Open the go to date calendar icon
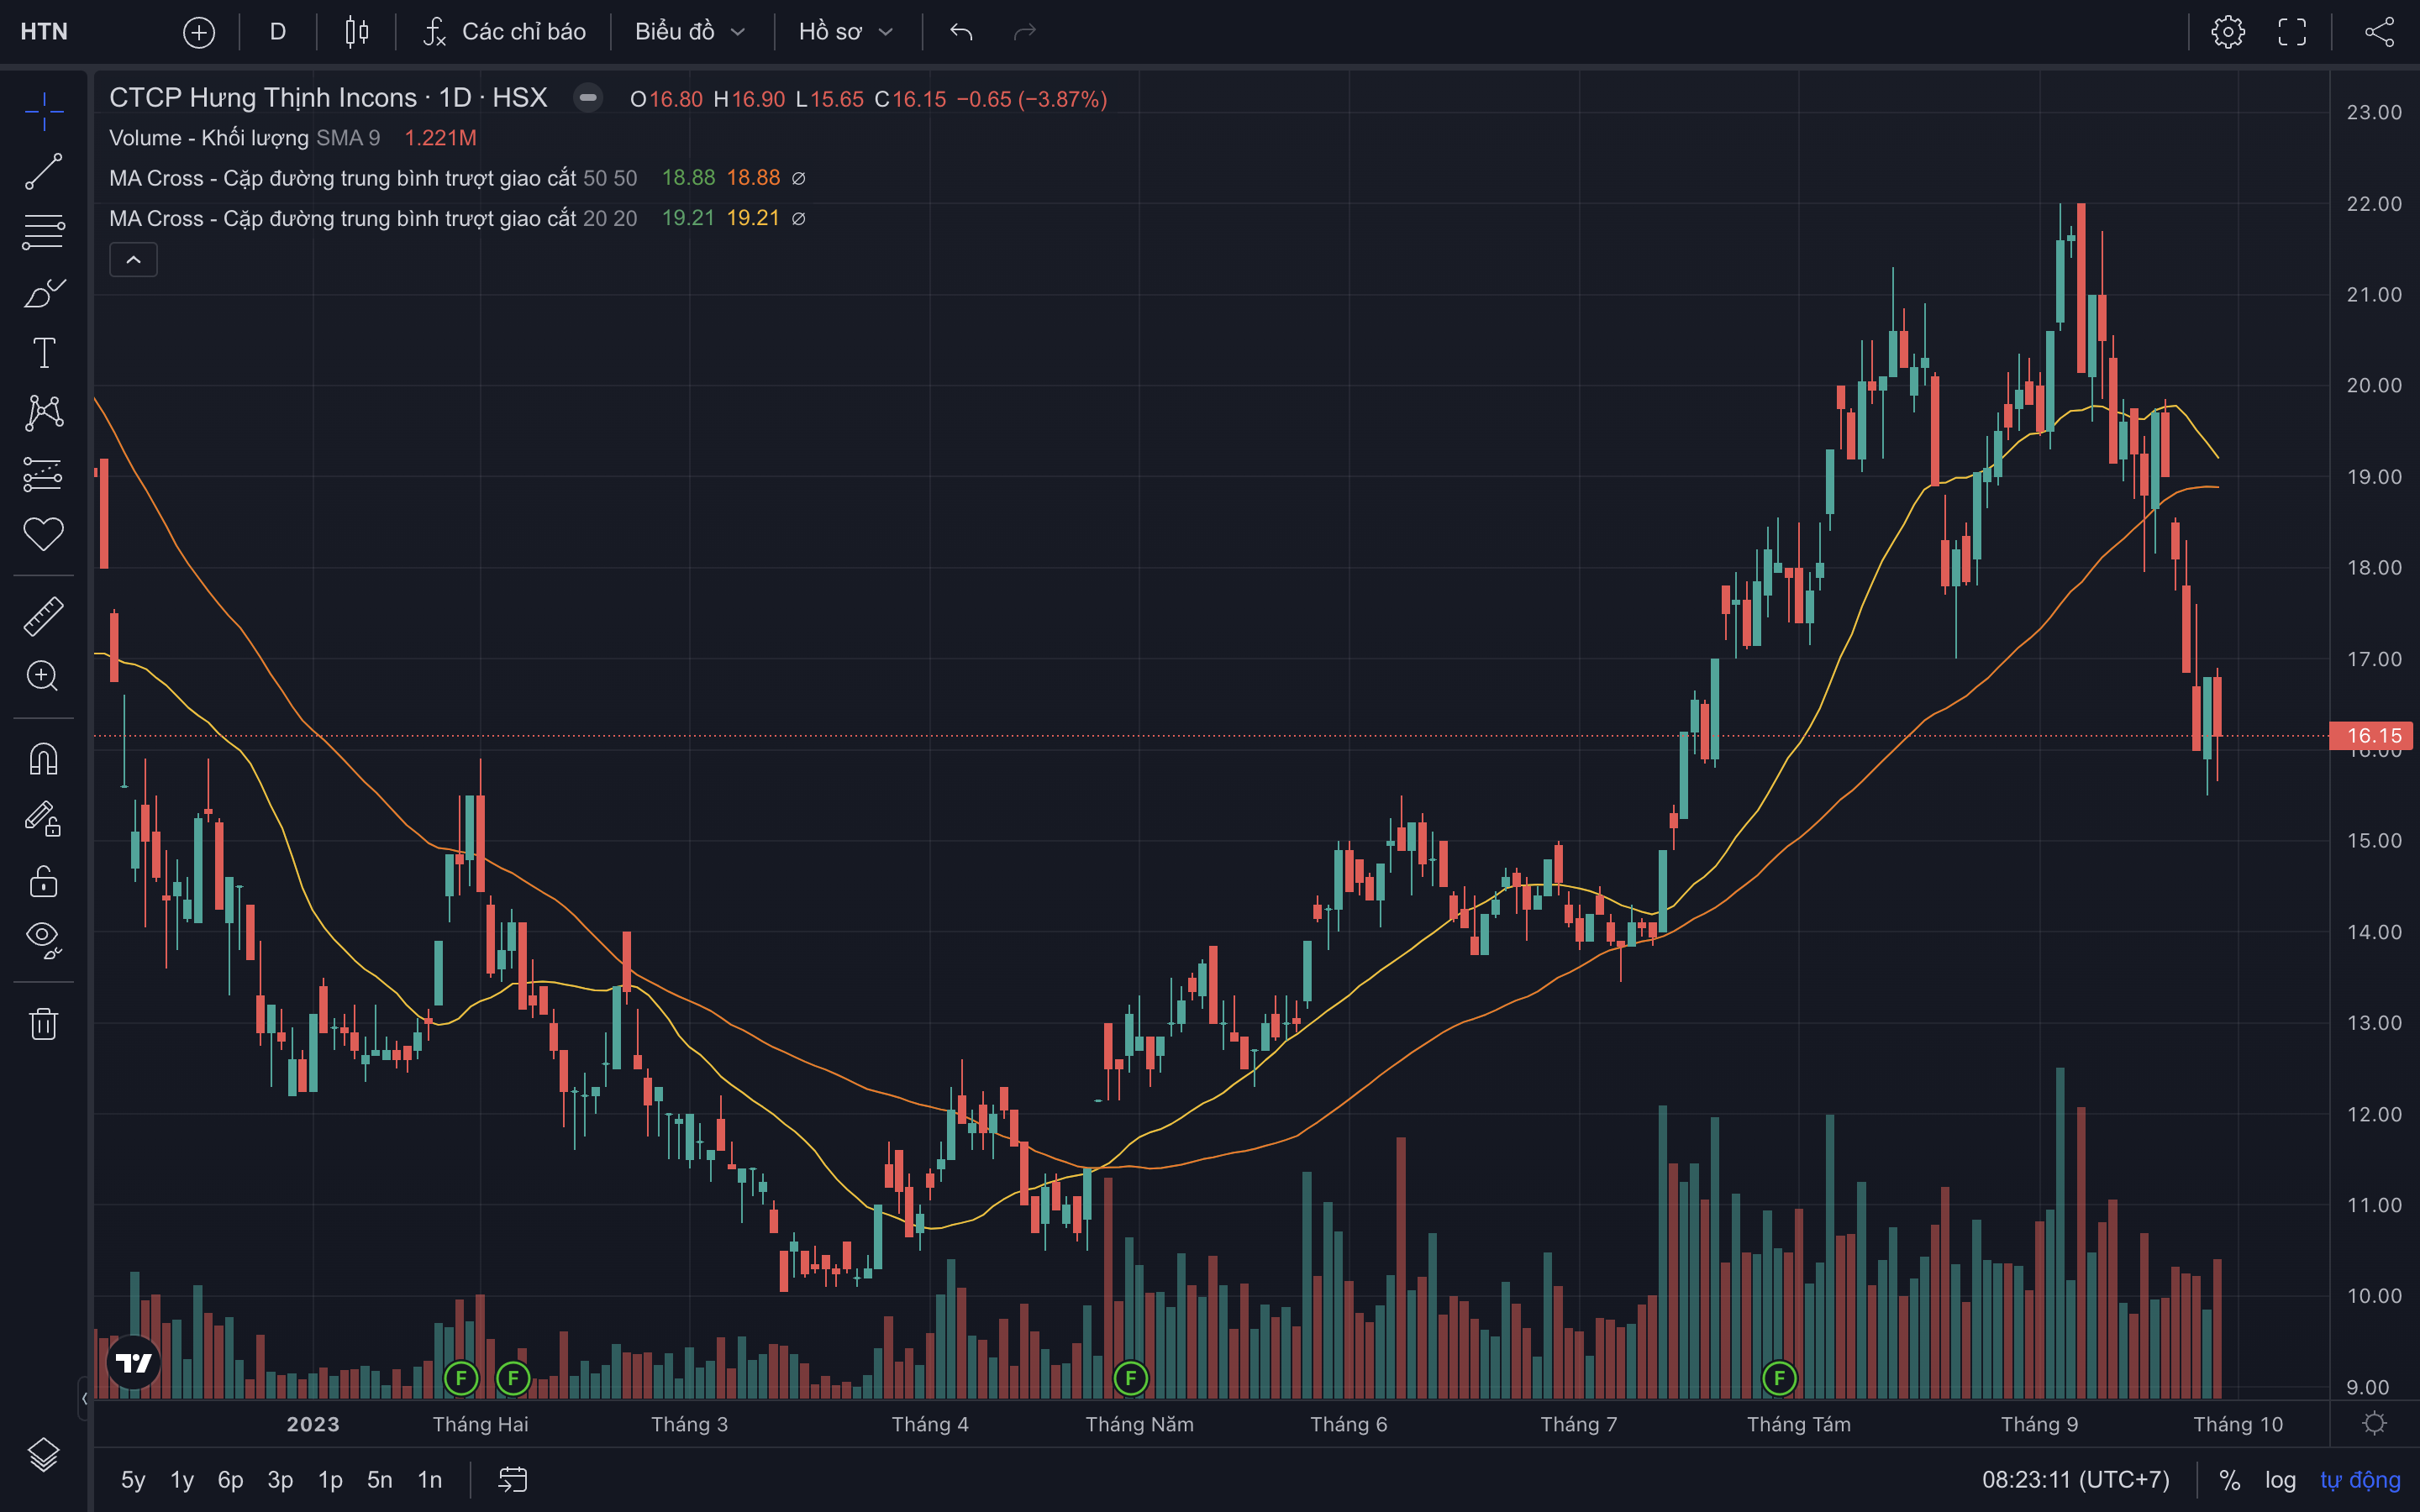The height and width of the screenshot is (1512, 2420). (x=513, y=1480)
